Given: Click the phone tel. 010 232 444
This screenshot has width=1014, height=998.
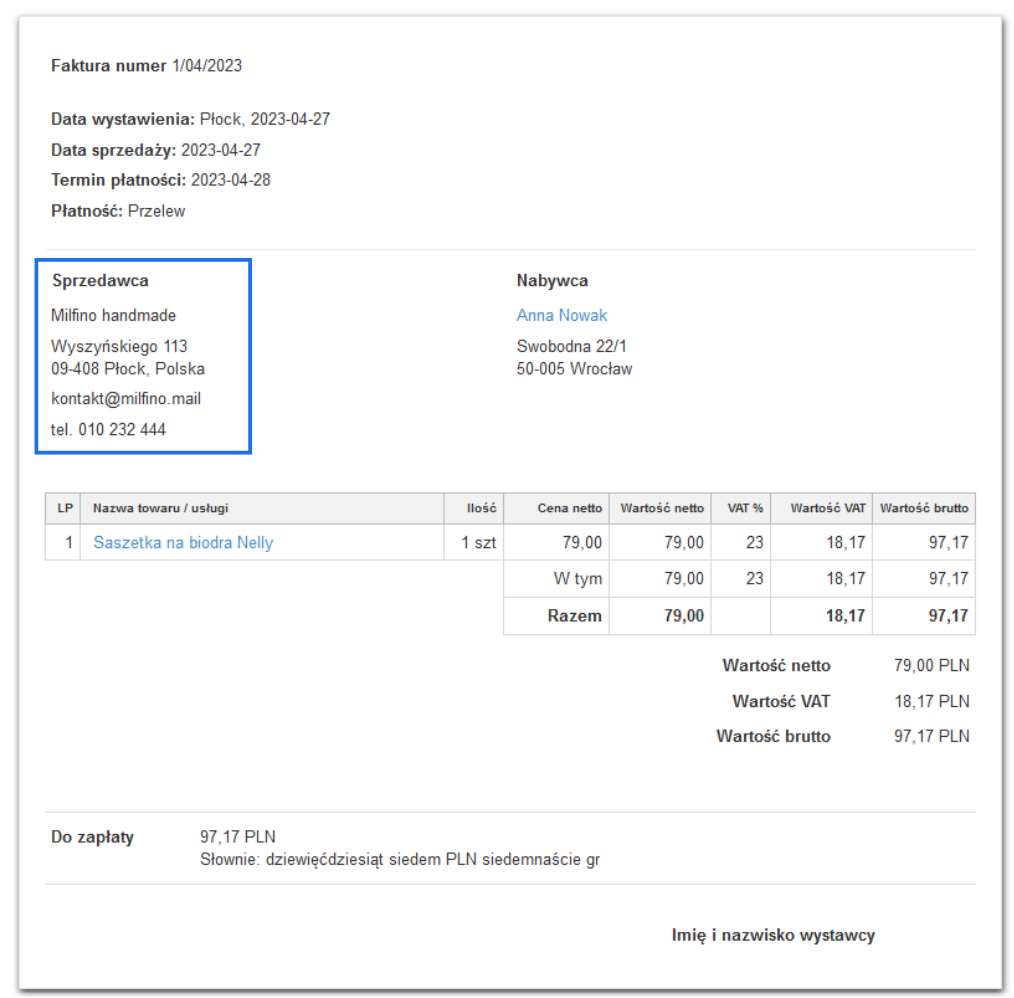Looking at the screenshot, I should click(108, 429).
